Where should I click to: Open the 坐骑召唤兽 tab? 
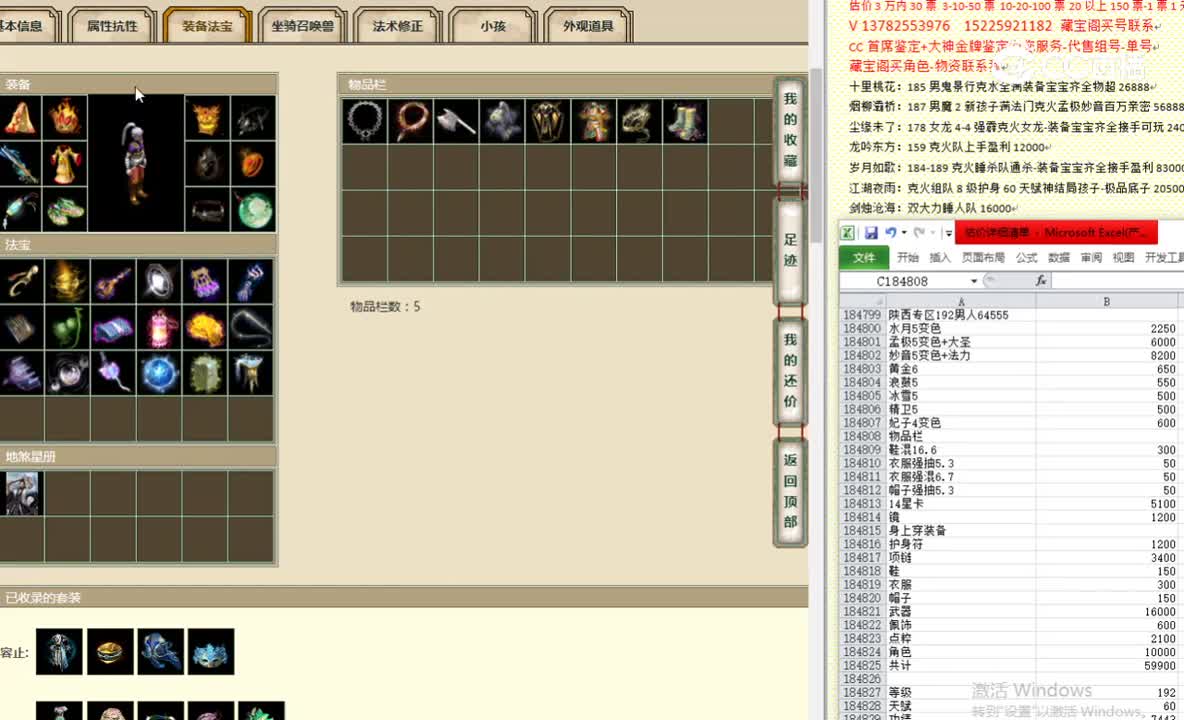coord(302,26)
